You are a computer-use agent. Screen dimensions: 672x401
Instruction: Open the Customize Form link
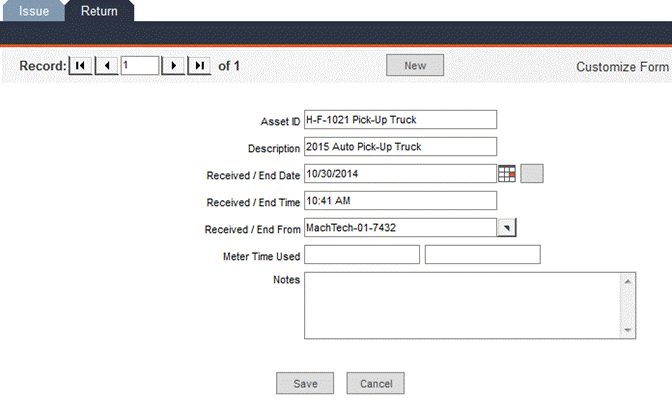point(622,67)
